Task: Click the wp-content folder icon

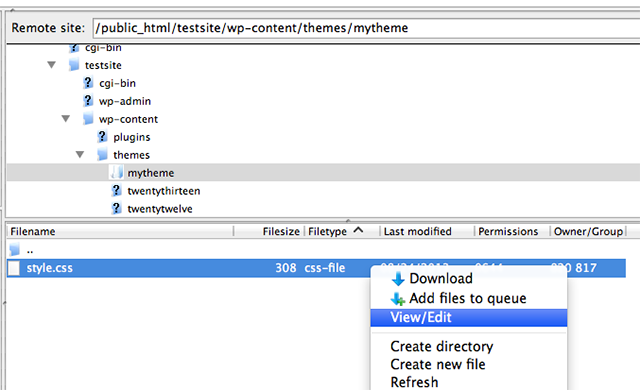Action: [x=88, y=119]
